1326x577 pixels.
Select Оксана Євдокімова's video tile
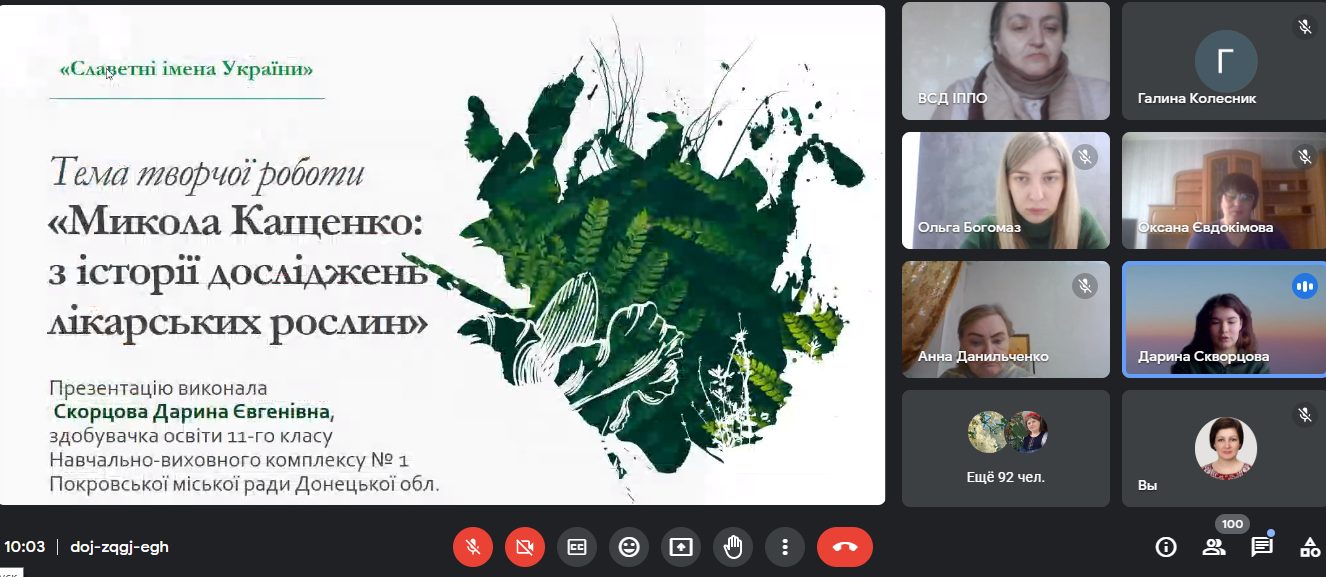tap(1224, 190)
